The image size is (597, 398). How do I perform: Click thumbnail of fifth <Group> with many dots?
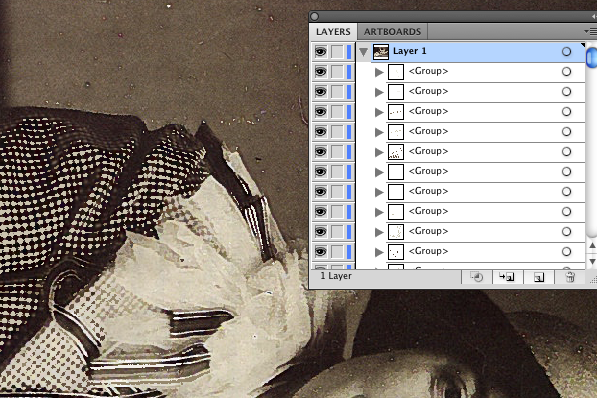pos(396,152)
